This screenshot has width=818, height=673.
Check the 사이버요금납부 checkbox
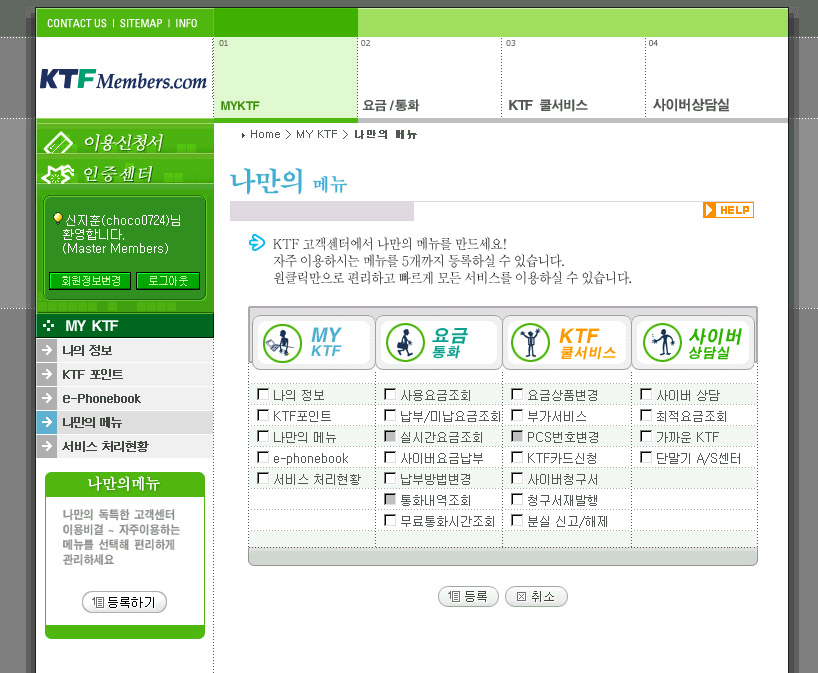390,458
